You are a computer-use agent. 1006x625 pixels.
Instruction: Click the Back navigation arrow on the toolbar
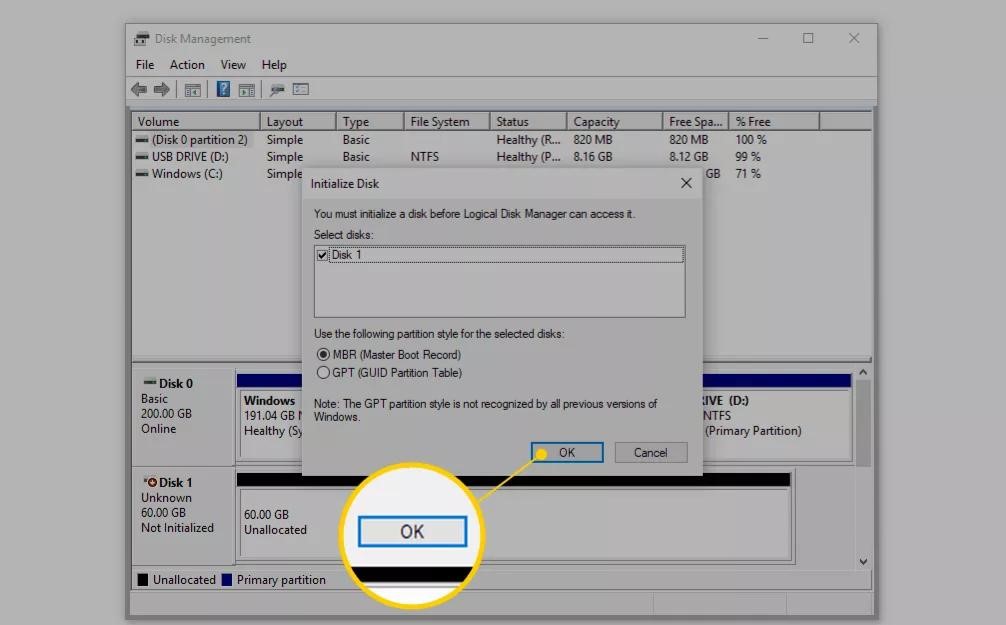(x=137, y=89)
